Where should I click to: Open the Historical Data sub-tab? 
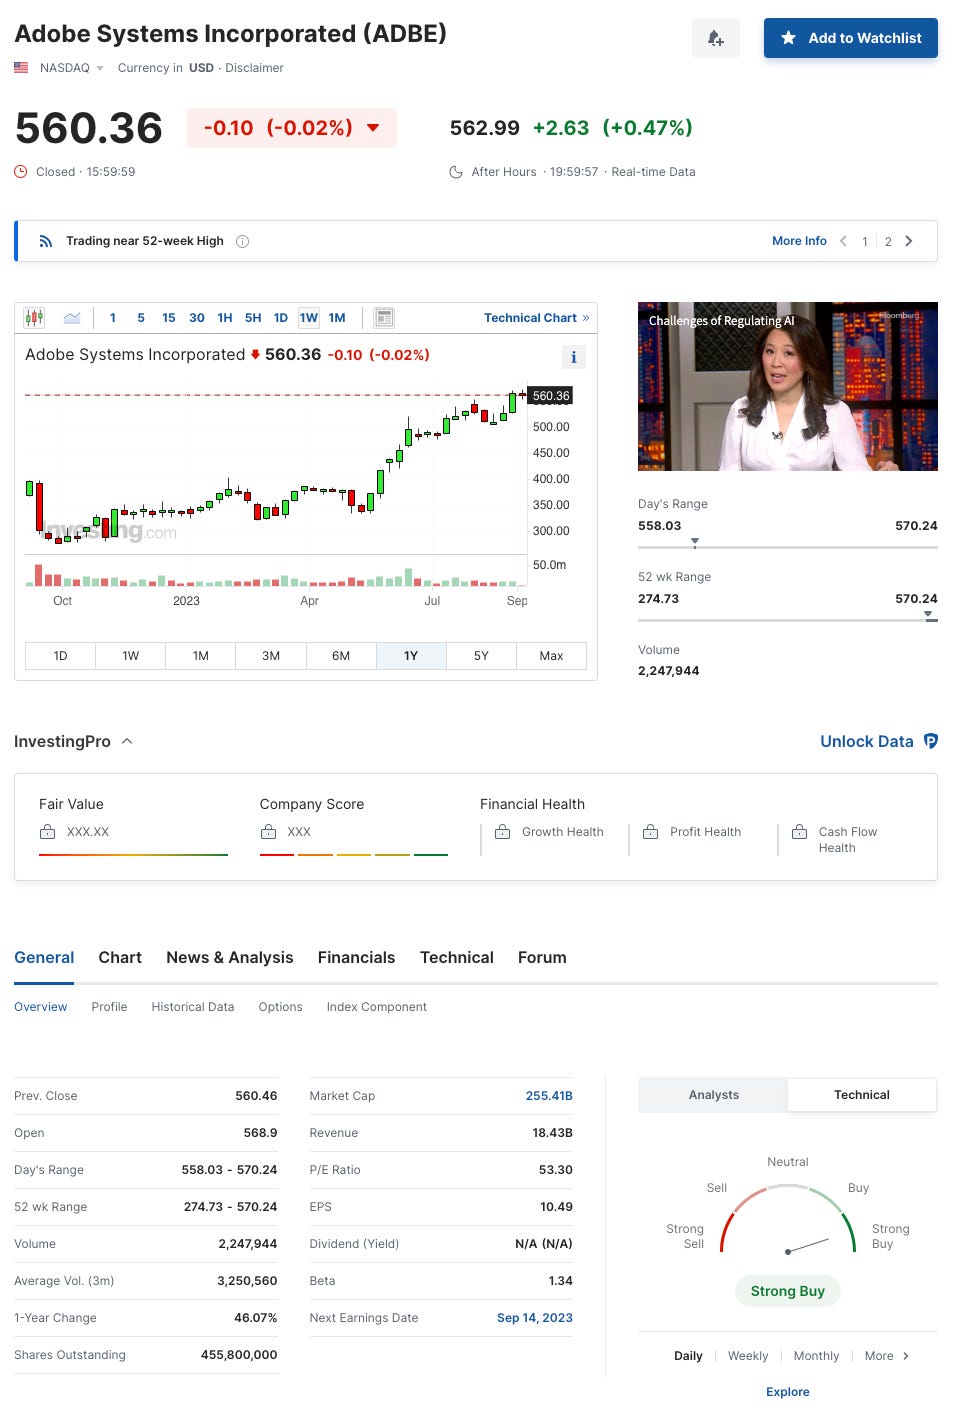[x=193, y=1007]
